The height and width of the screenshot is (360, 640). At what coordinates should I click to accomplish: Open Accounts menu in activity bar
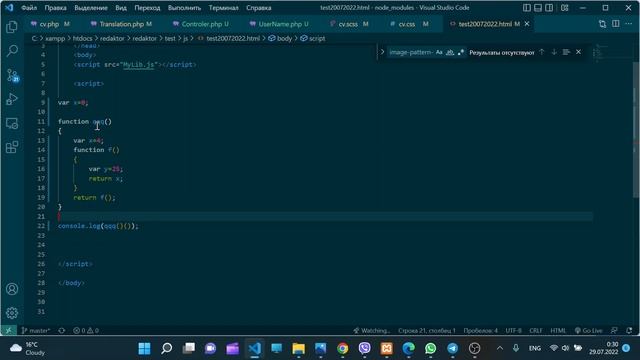tap(12, 289)
